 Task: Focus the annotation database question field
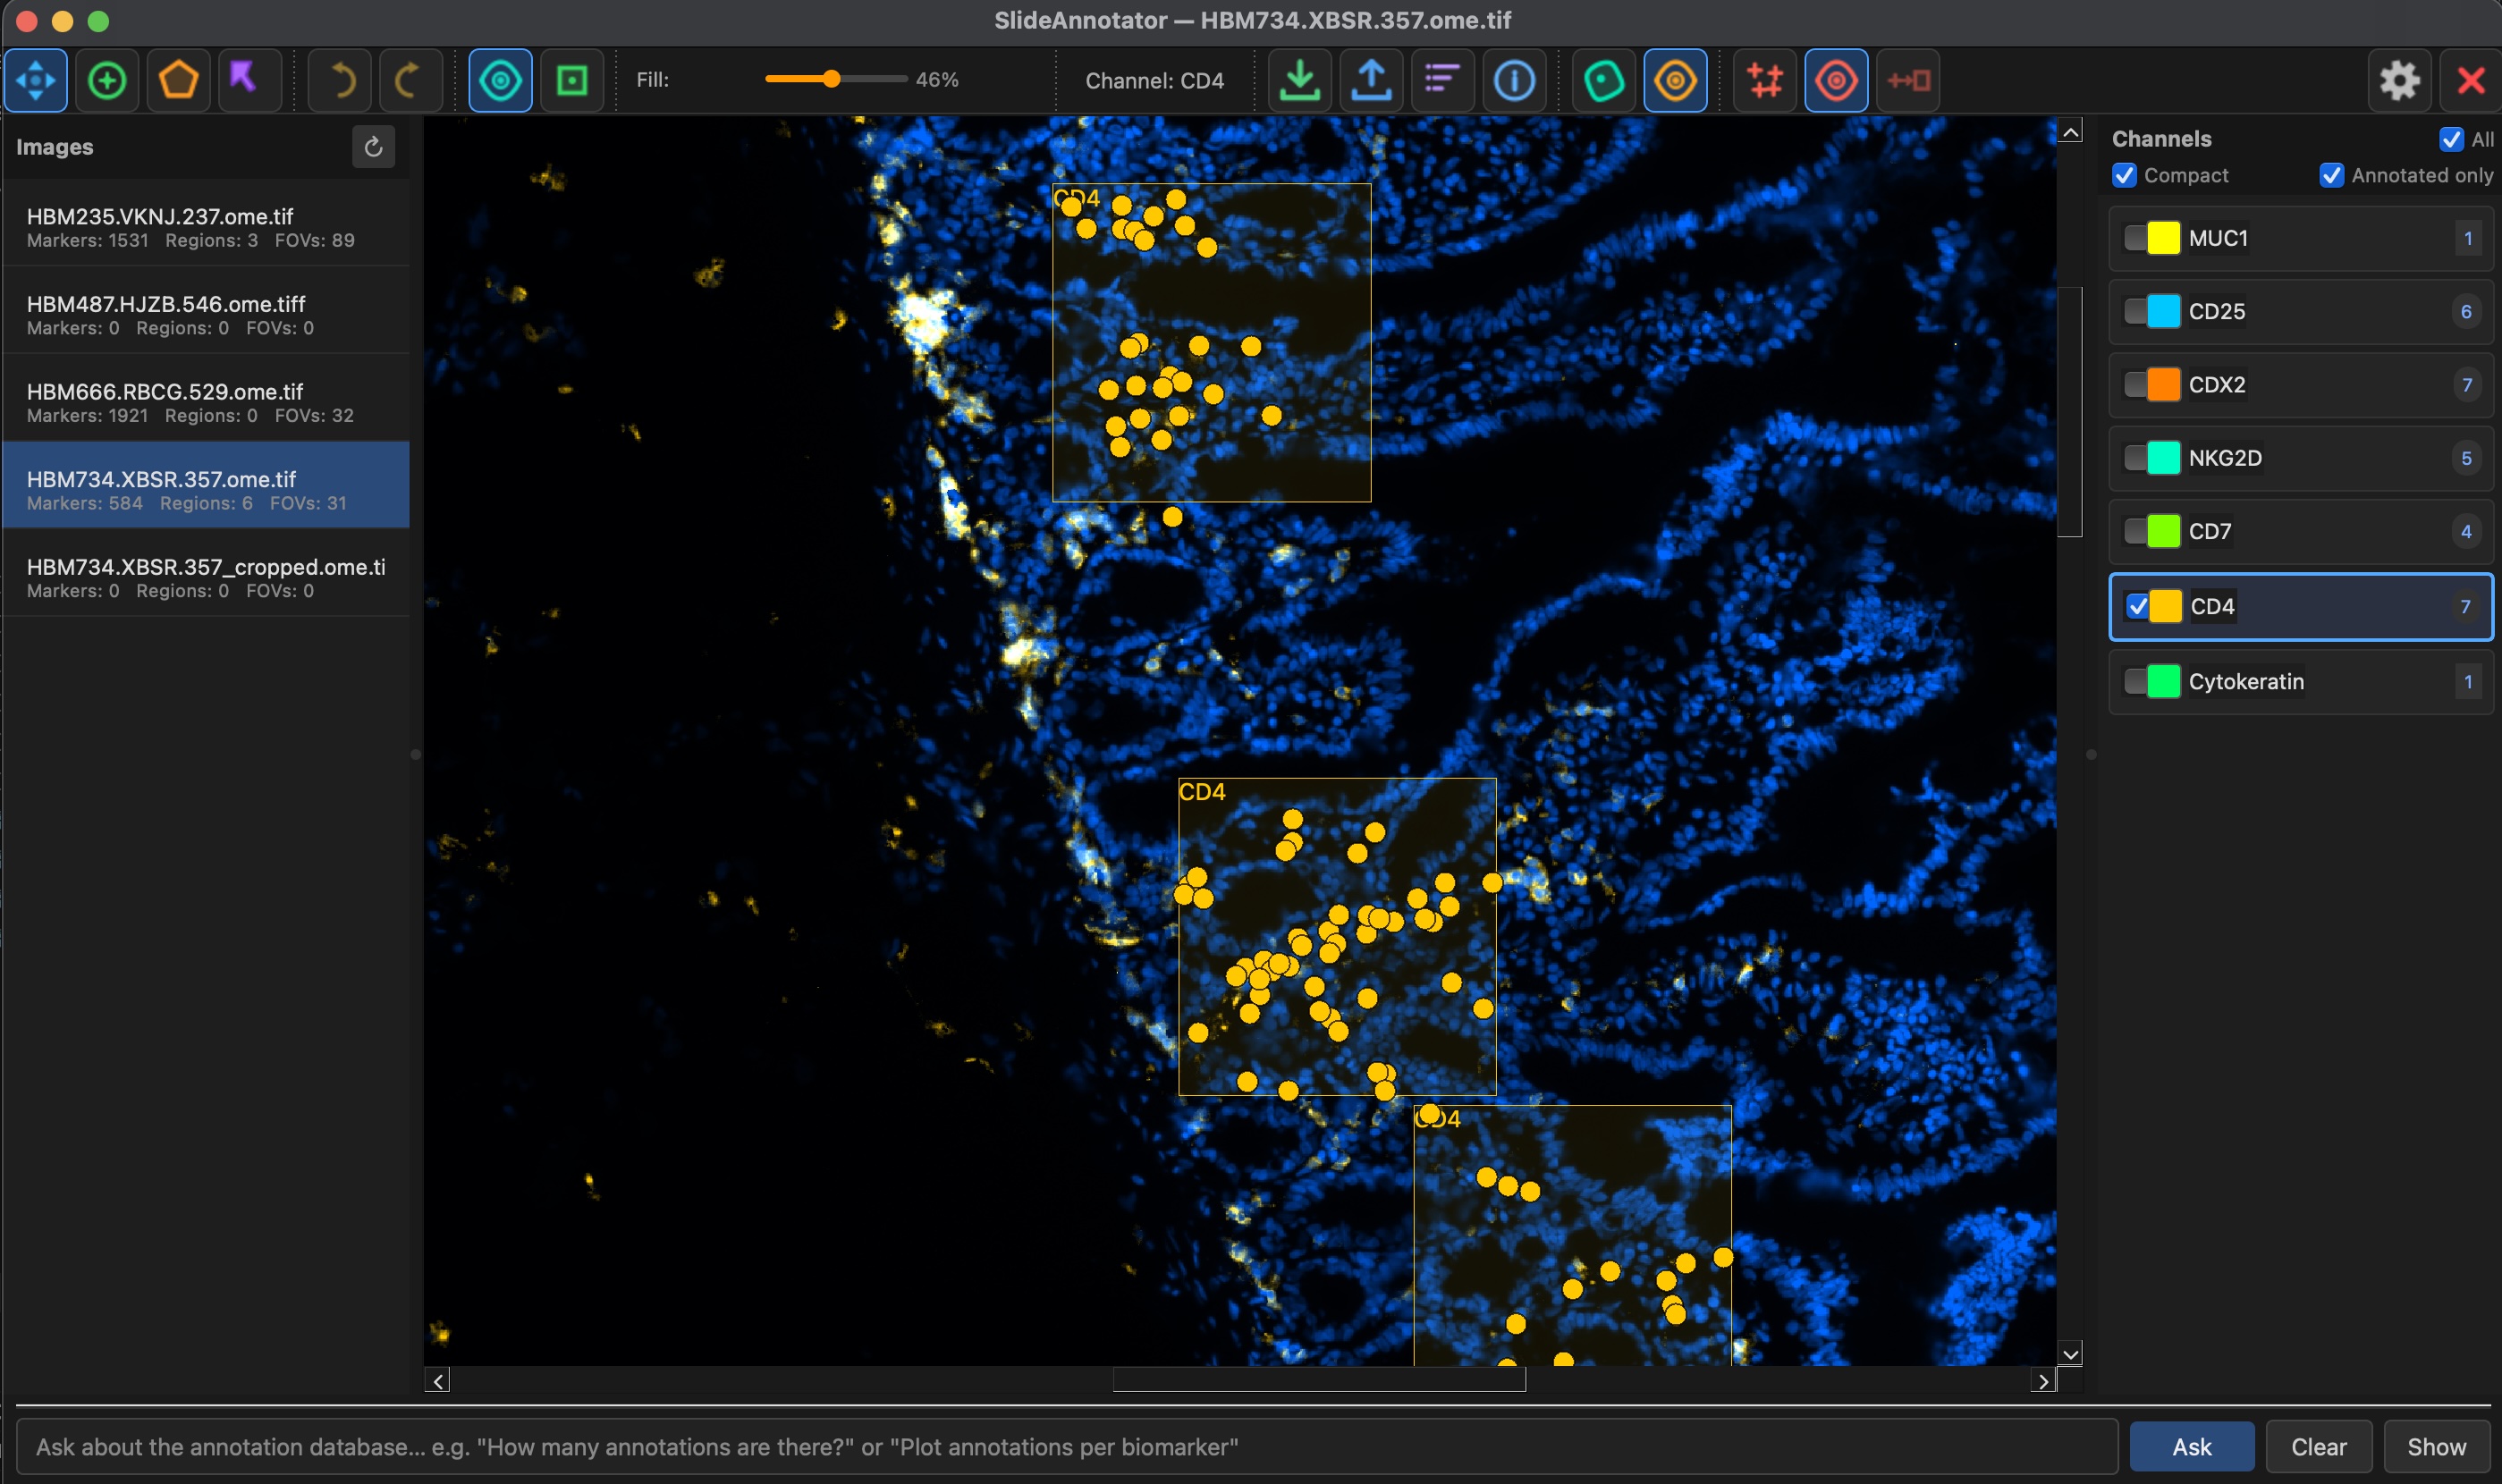(1067, 1446)
